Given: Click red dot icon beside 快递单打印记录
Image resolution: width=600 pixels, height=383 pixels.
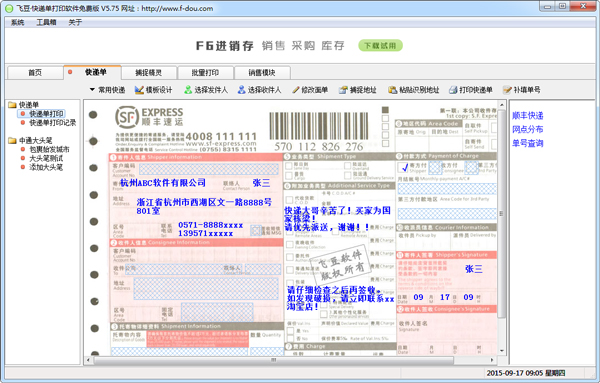Looking at the screenshot, I should 23,122.
